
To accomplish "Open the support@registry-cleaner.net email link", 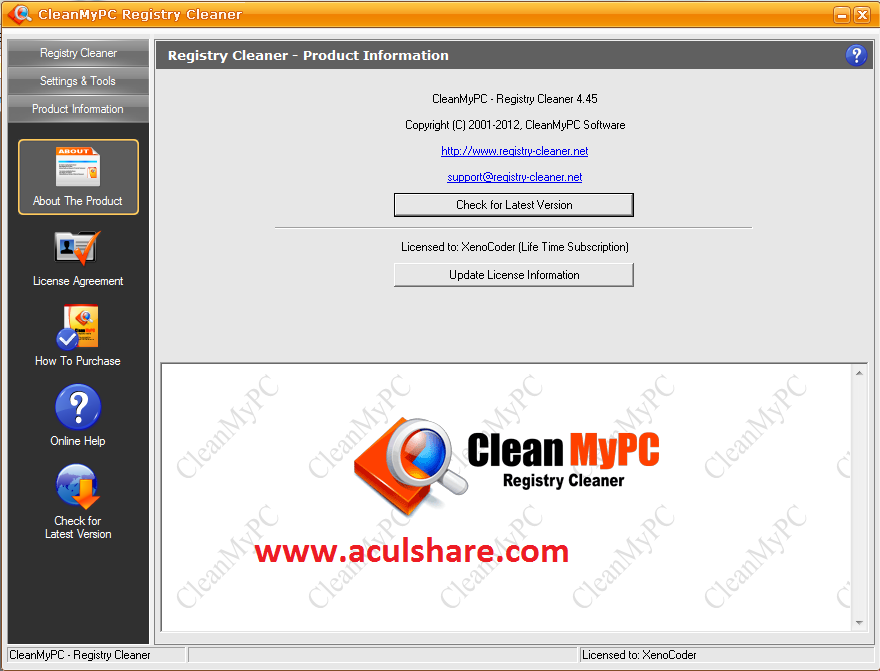I will 514,177.
